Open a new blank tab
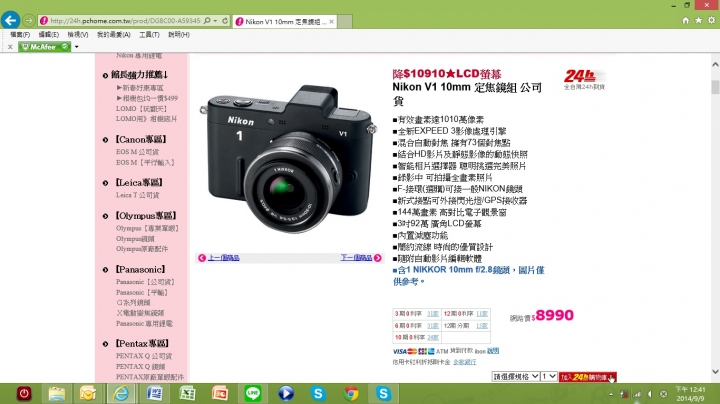The width and height of the screenshot is (720, 404). coord(345,21)
